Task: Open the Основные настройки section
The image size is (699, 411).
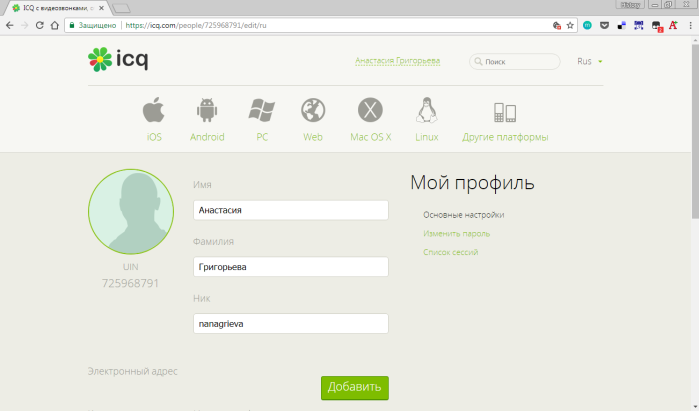Action: point(464,215)
